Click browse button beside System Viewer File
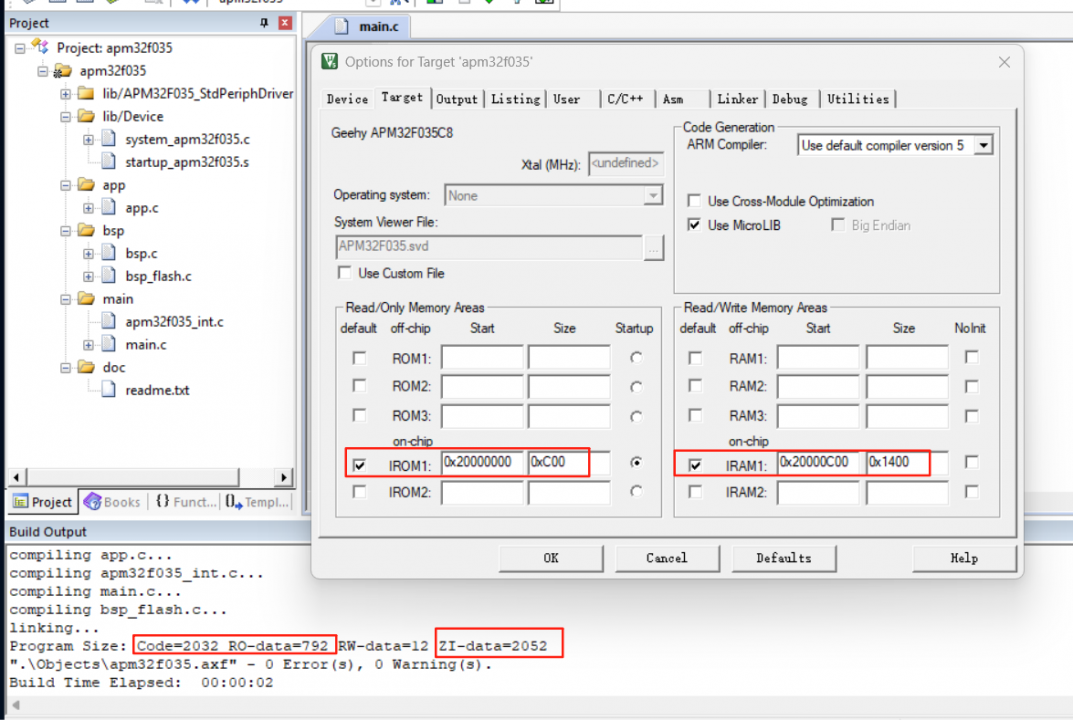Image resolution: width=1073 pixels, height=720 pixels. pos(654,248)
